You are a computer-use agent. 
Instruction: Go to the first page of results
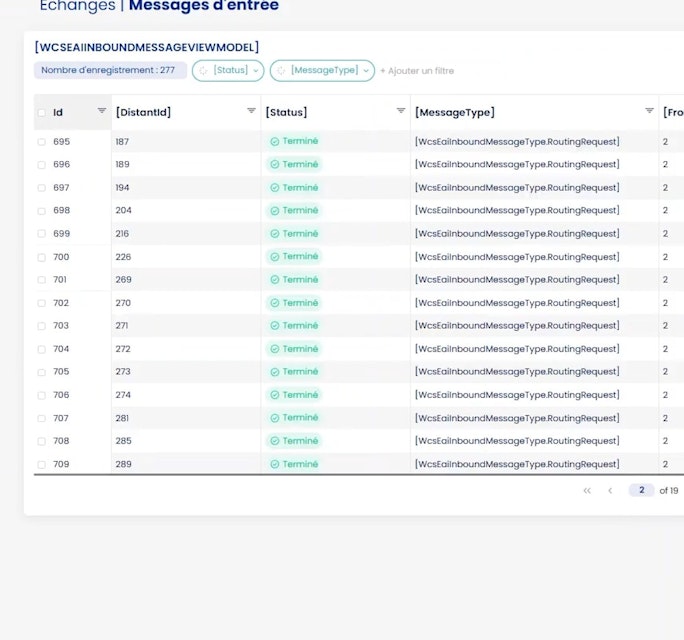pos(587,491)
